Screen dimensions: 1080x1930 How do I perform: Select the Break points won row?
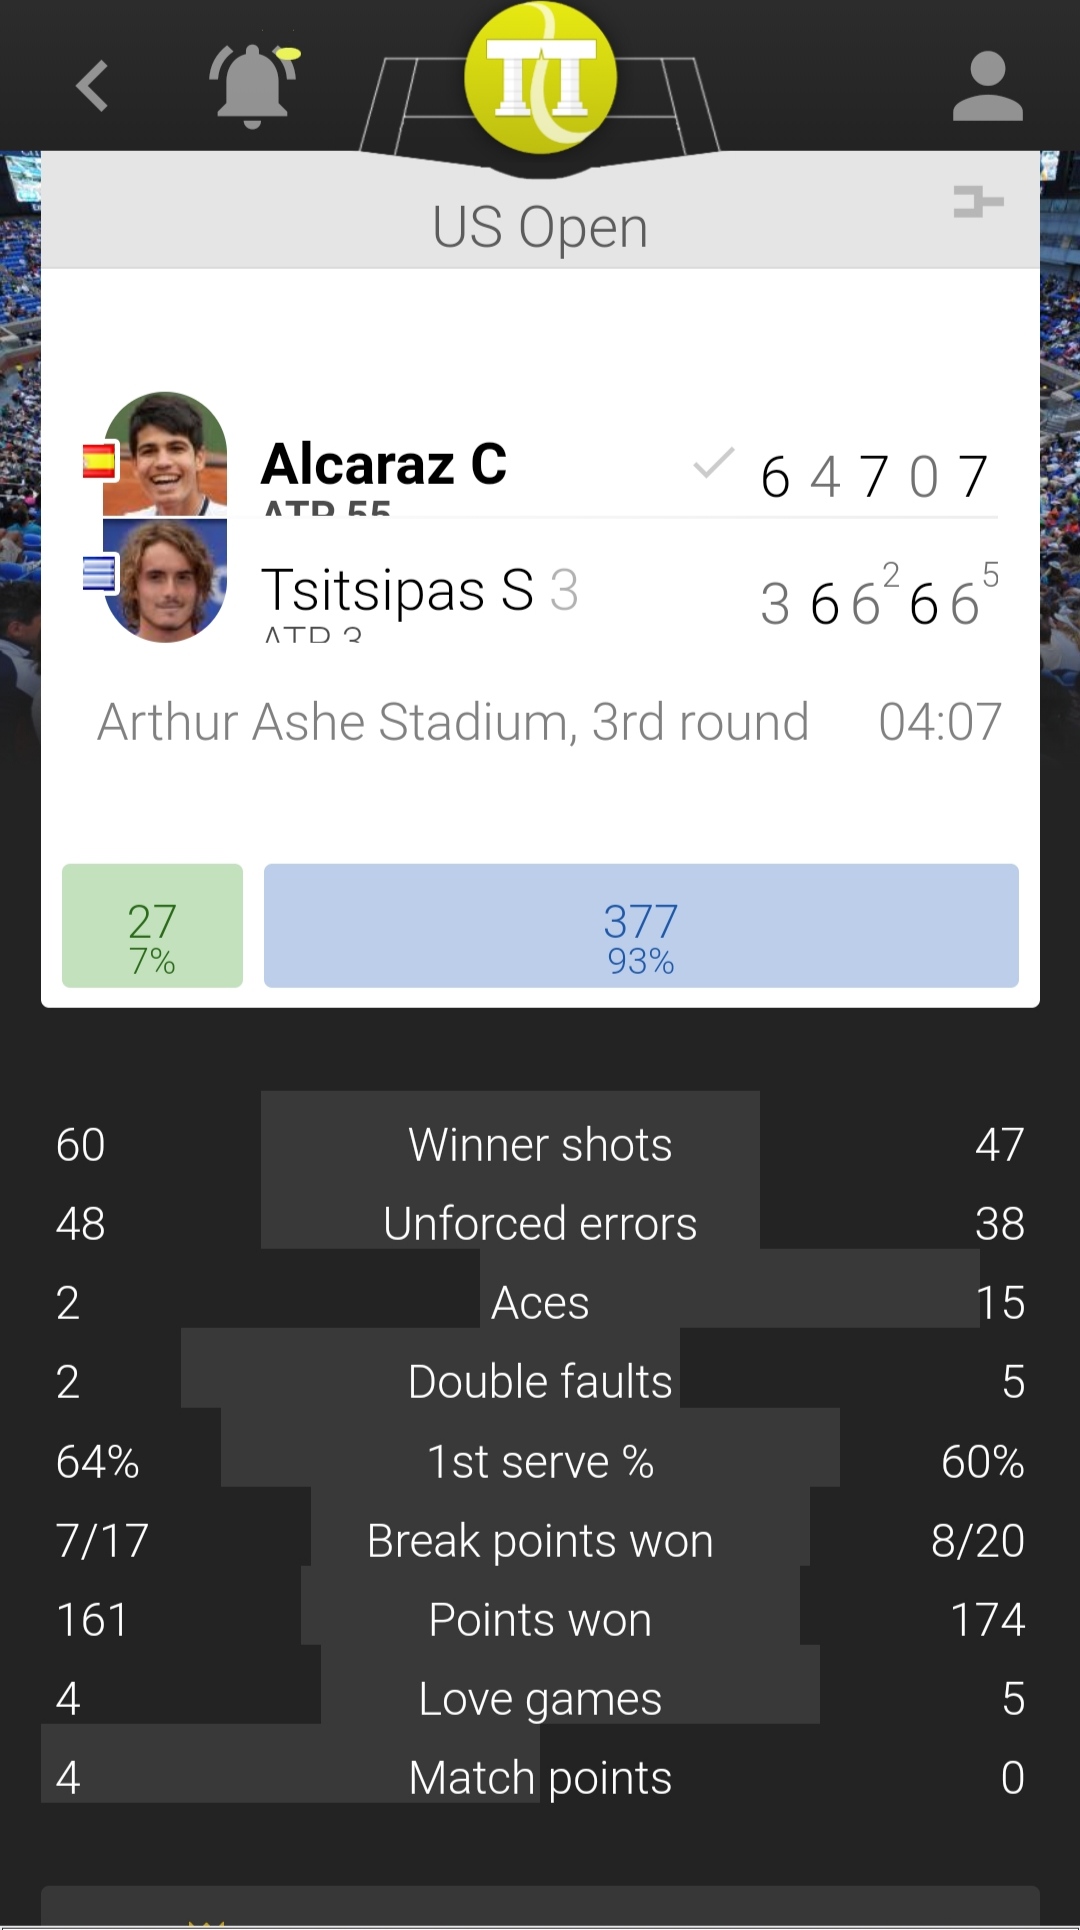(540, 1541)
